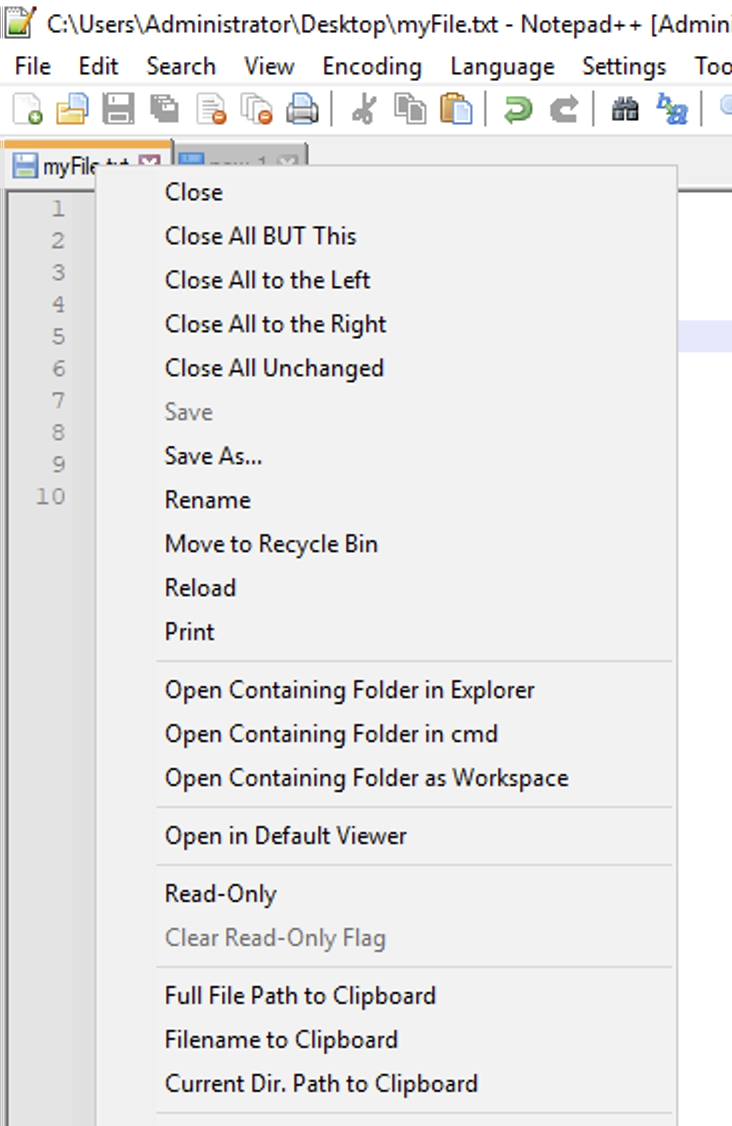The width and height of the screenshot is (732, 1126).
Task: Enable Read-Only from the context menu
Action: [x=220, y=893]
